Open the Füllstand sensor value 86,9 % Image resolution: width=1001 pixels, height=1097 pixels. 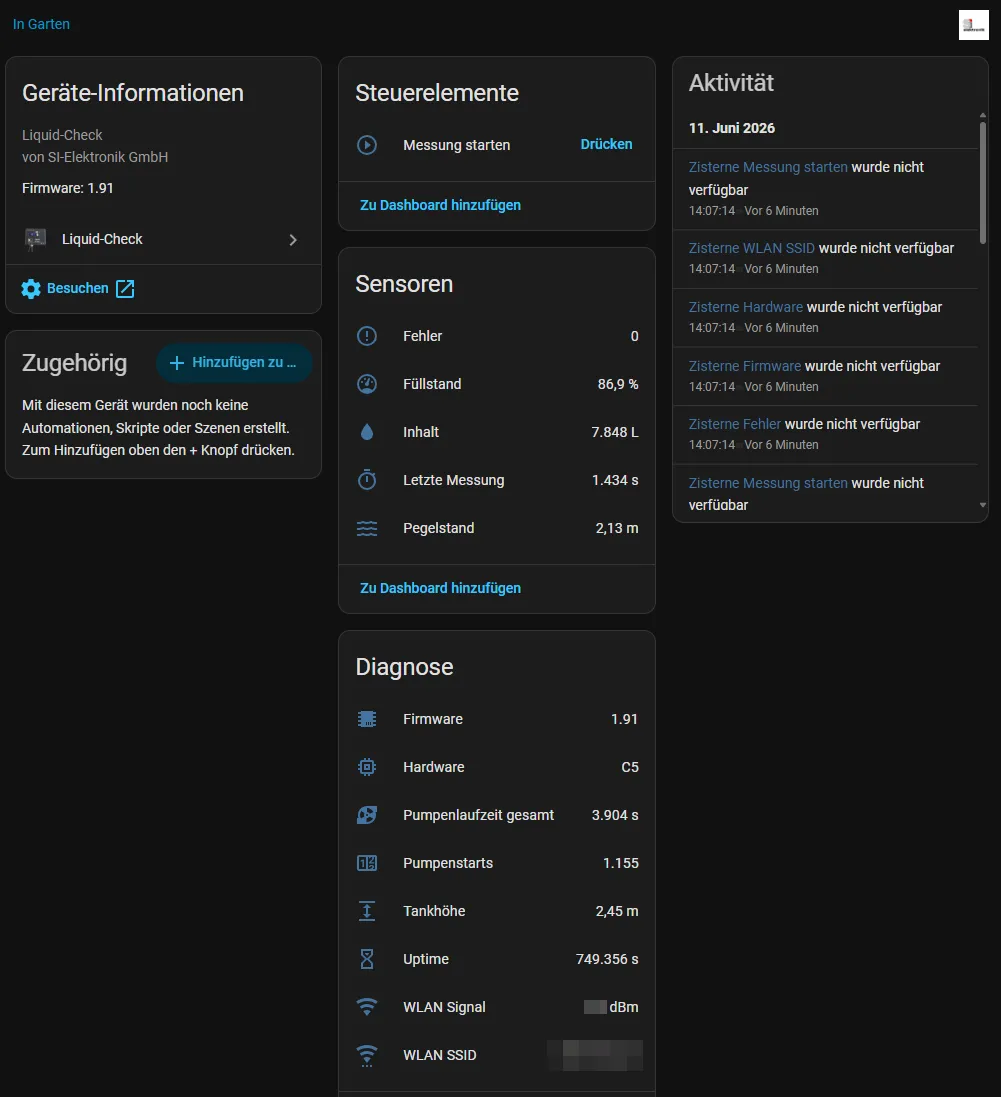pos(618,384)
